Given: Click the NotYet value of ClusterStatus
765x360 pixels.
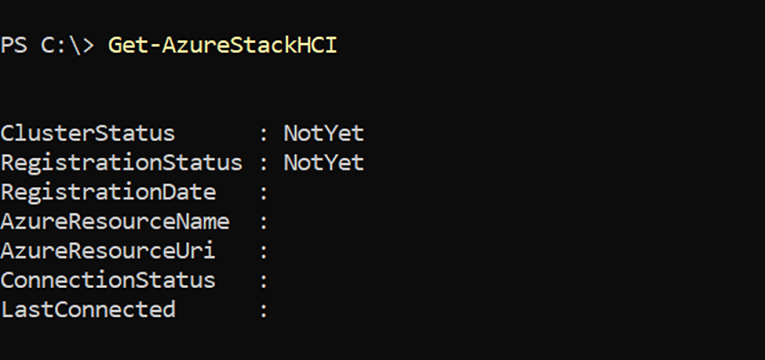Looking at the screenshot, I should (324, 134).
